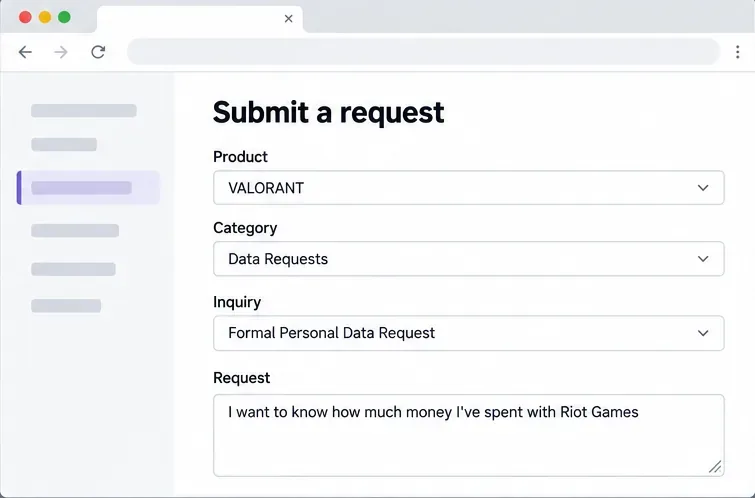Viewport: 755px width, 498px height.
Task: Select the last sidebar placeholder item
Action: point(66,306)
